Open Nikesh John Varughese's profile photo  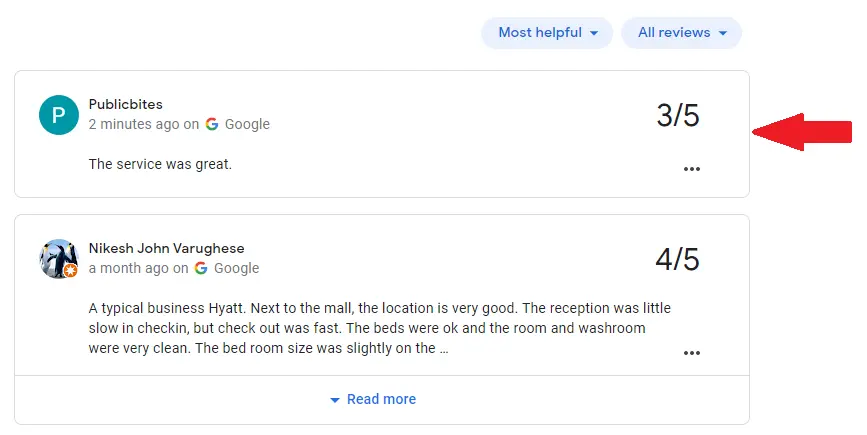(x=59, y=259)
